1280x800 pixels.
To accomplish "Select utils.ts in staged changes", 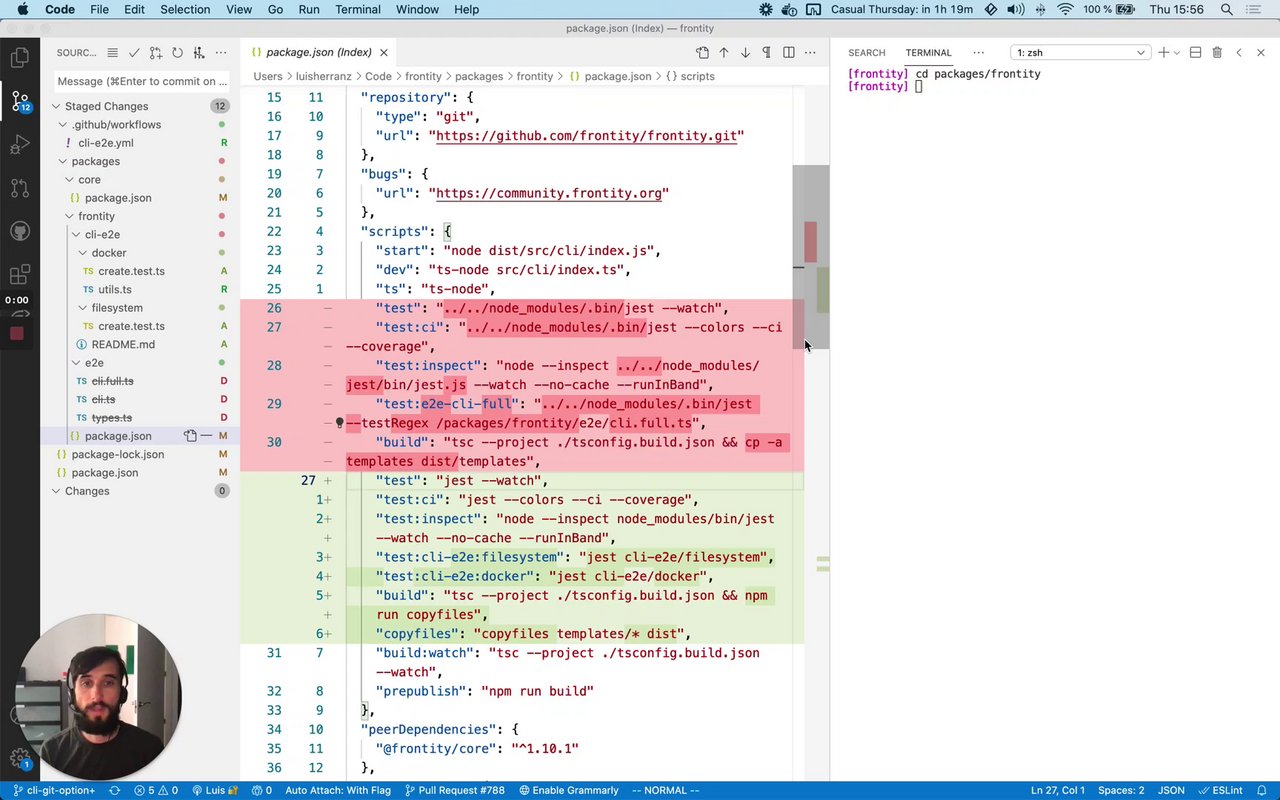I will [115, 289].
